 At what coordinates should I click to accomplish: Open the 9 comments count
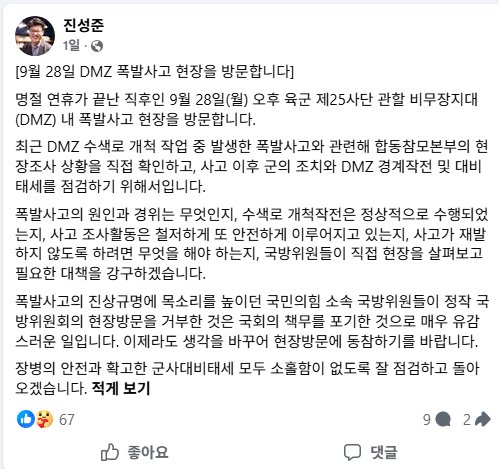tap(427, 420)
